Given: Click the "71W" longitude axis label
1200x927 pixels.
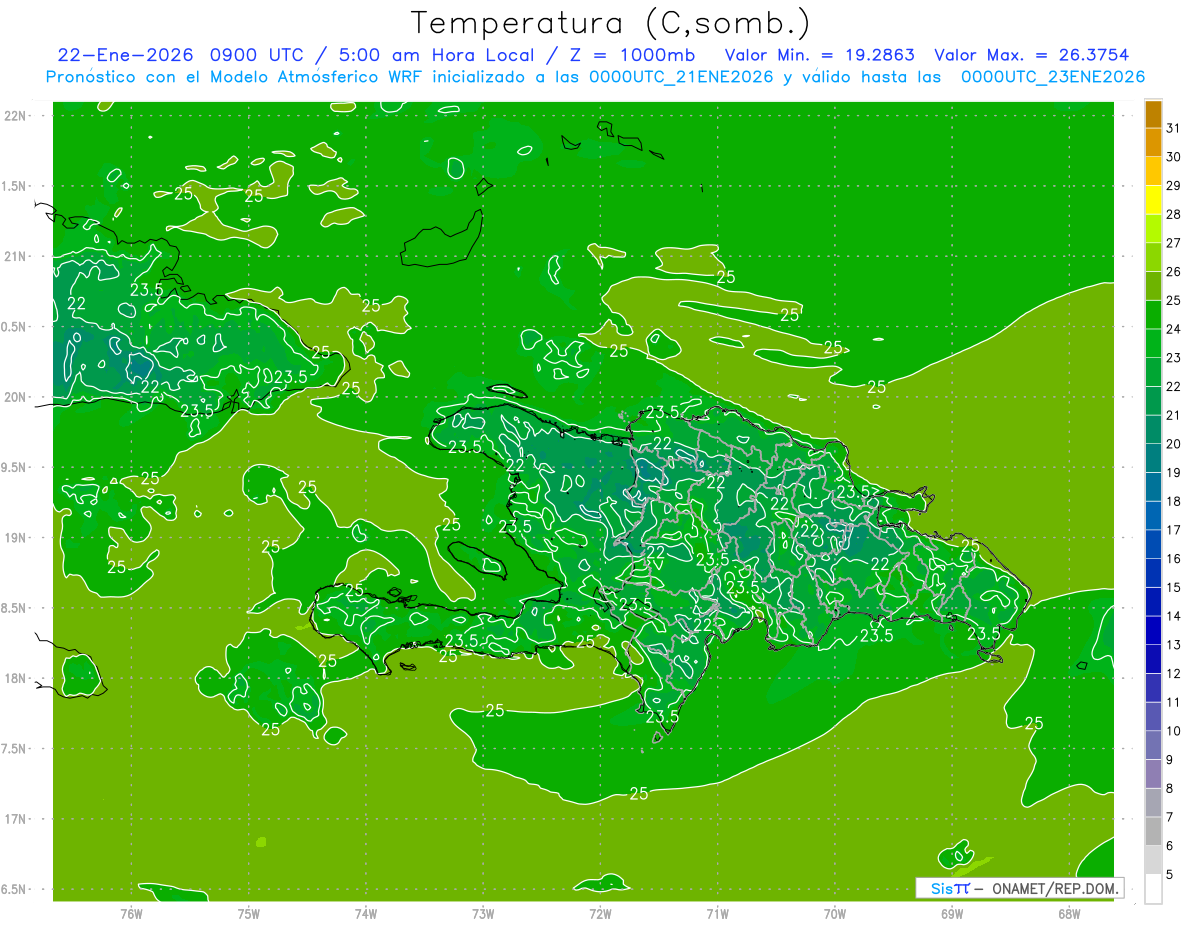Looking at the screenshot, I should click(x=717, y=914).
